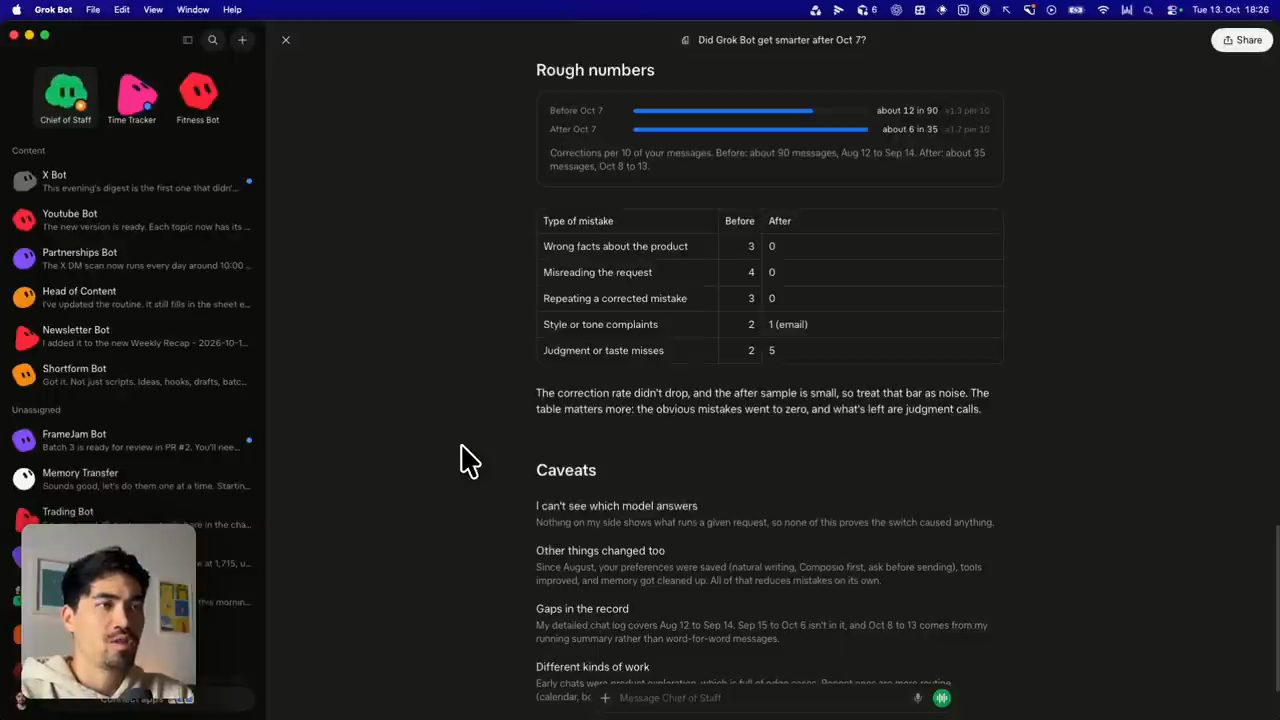Click the After Oct 7 progress bar
1280x720 pixels.
750,129
